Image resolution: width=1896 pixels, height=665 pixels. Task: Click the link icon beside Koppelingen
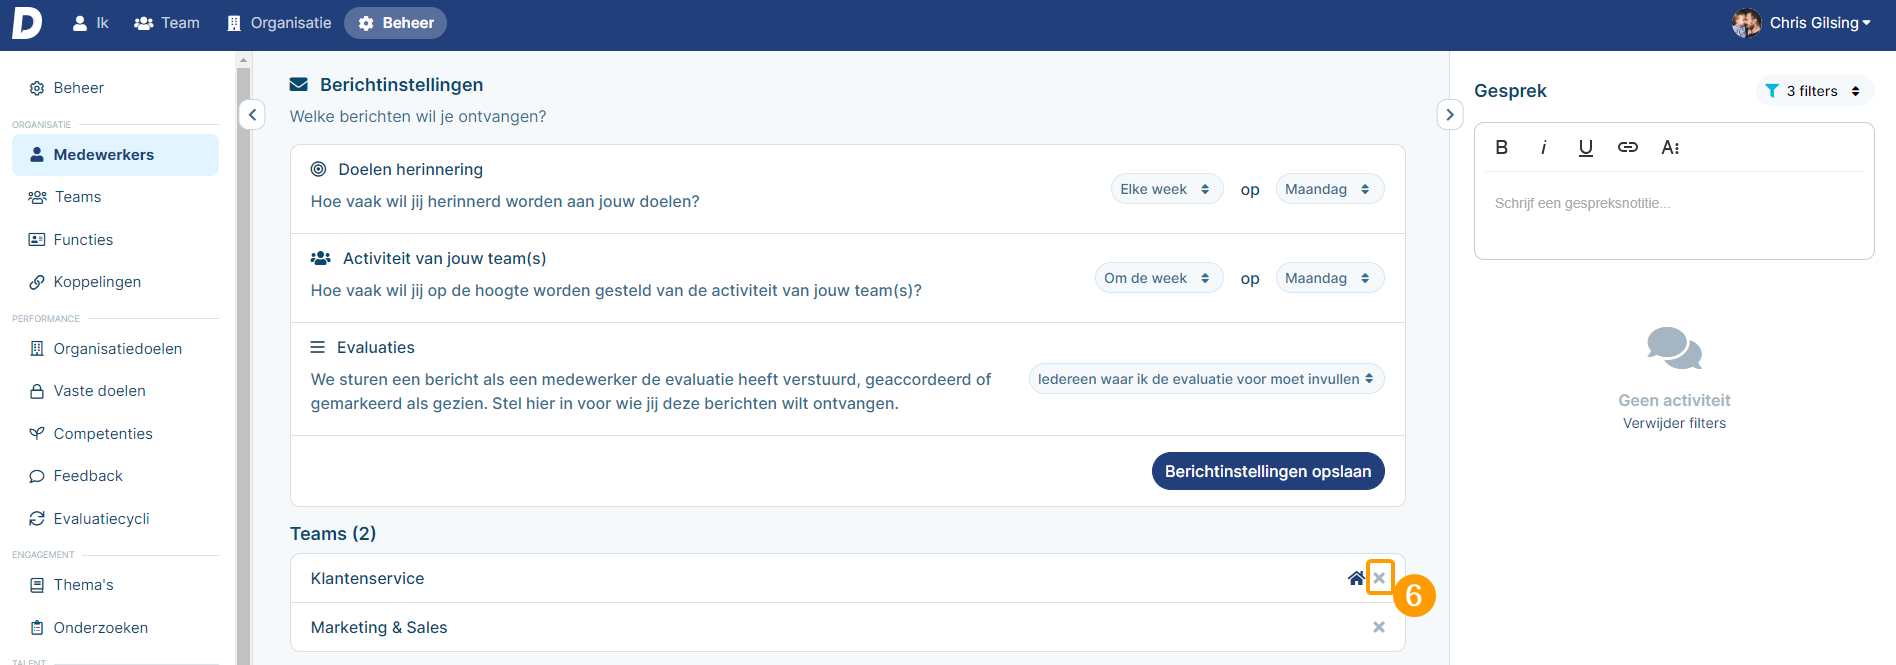pos(37,282)
